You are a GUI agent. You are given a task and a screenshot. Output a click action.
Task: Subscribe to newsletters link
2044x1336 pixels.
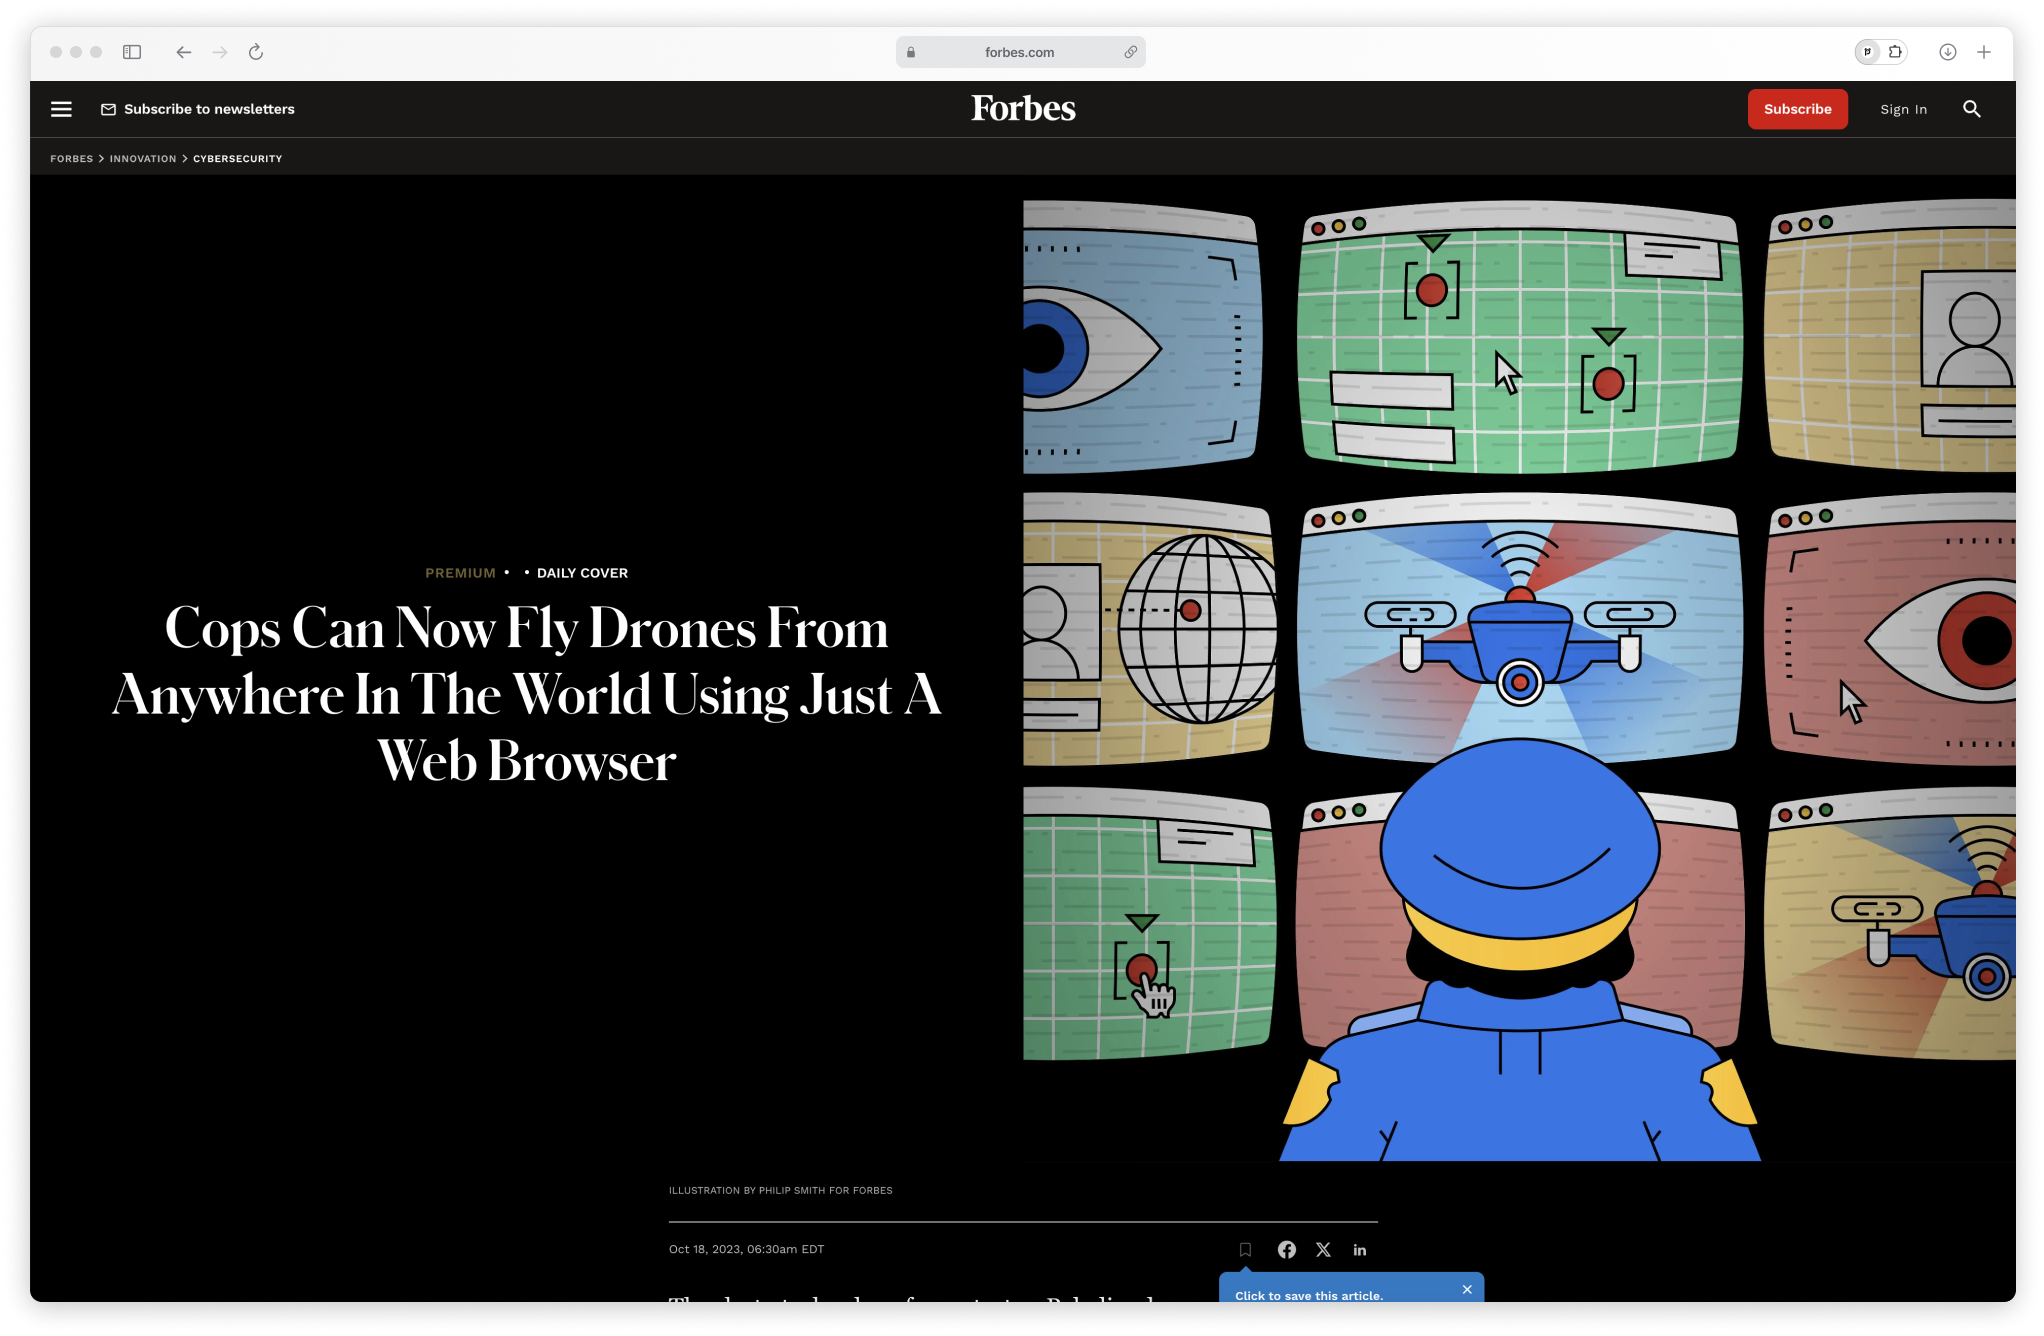198,109
